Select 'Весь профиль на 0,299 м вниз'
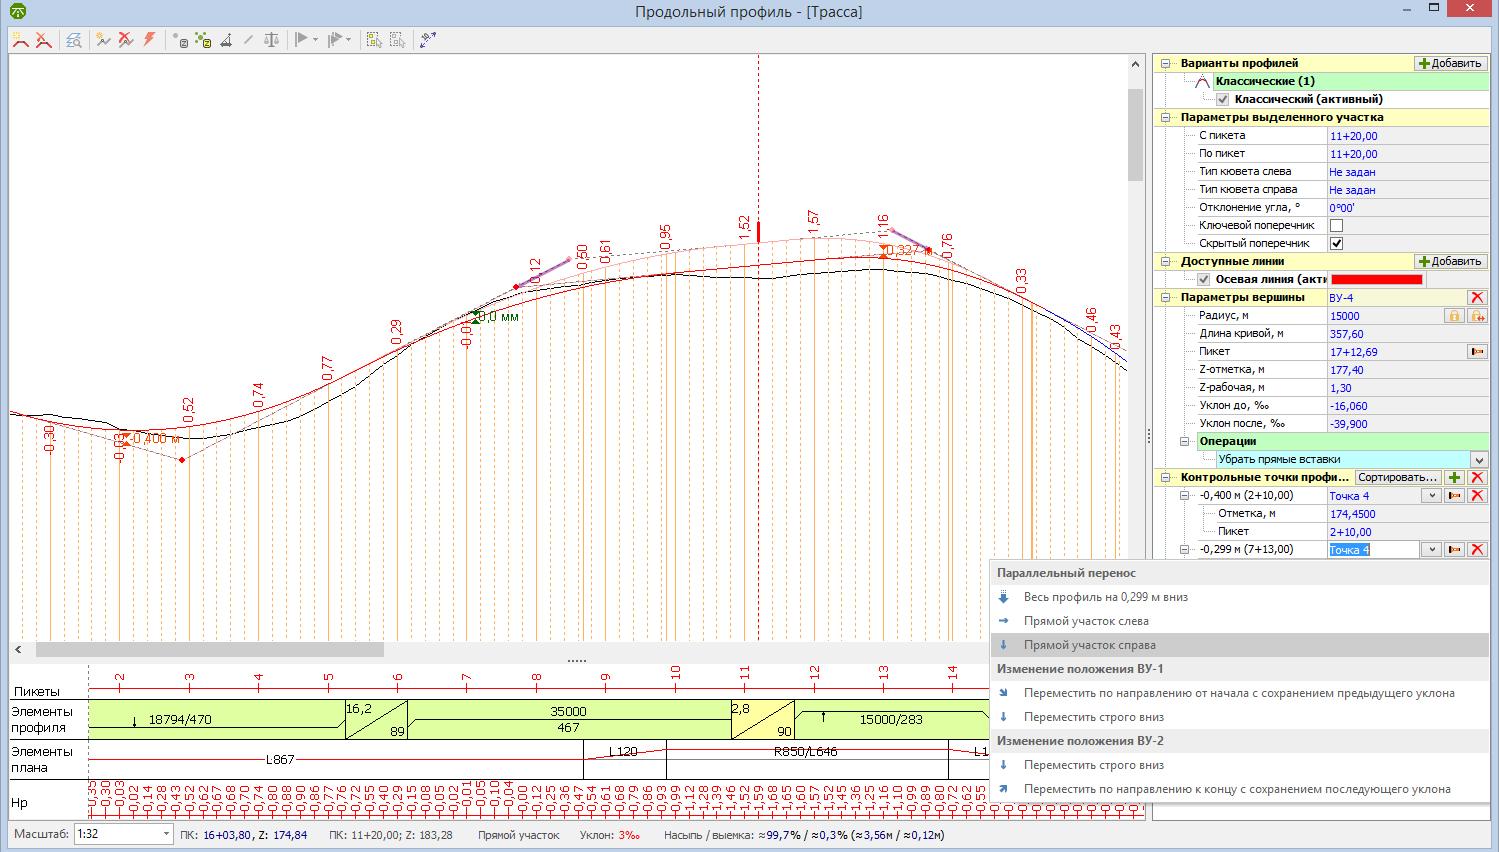 1105,597
